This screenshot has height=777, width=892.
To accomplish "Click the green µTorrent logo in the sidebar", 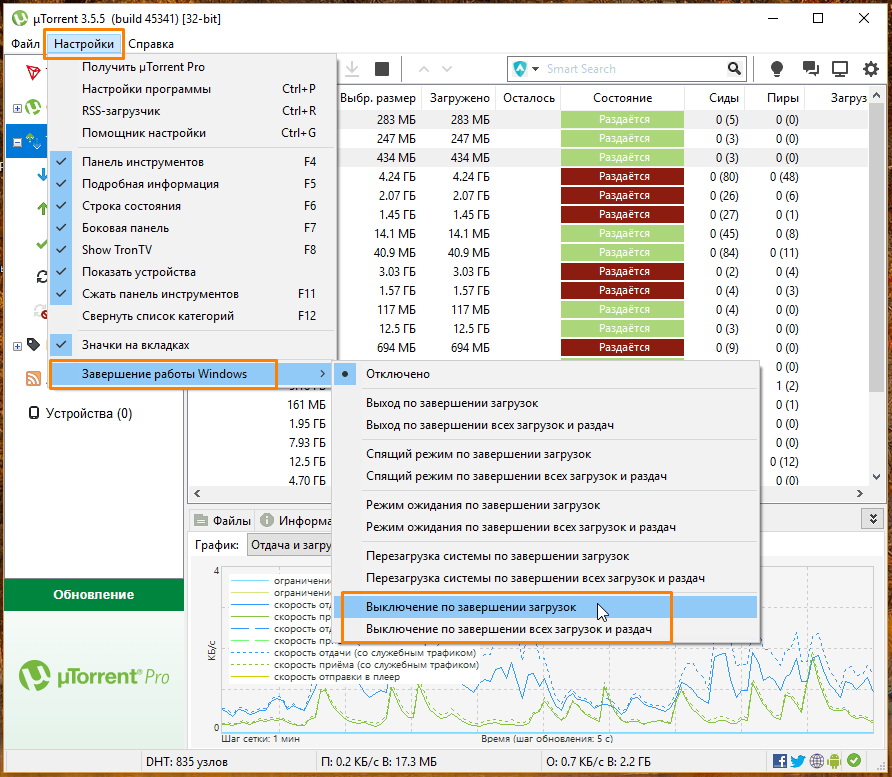I will click(x=34, y=107).
